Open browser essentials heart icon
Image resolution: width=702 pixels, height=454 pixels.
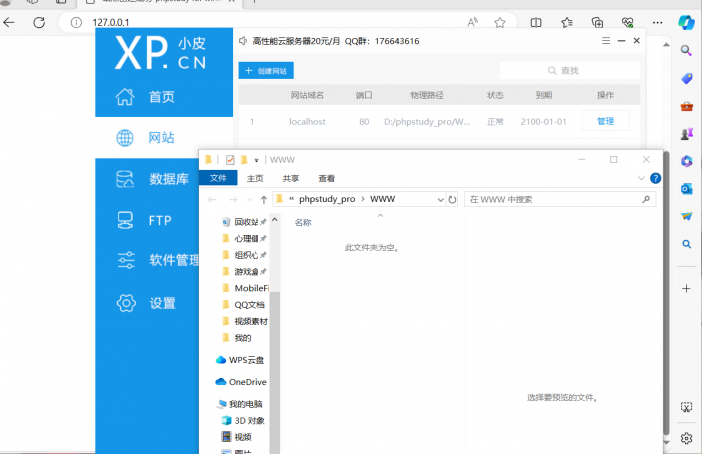628,22
